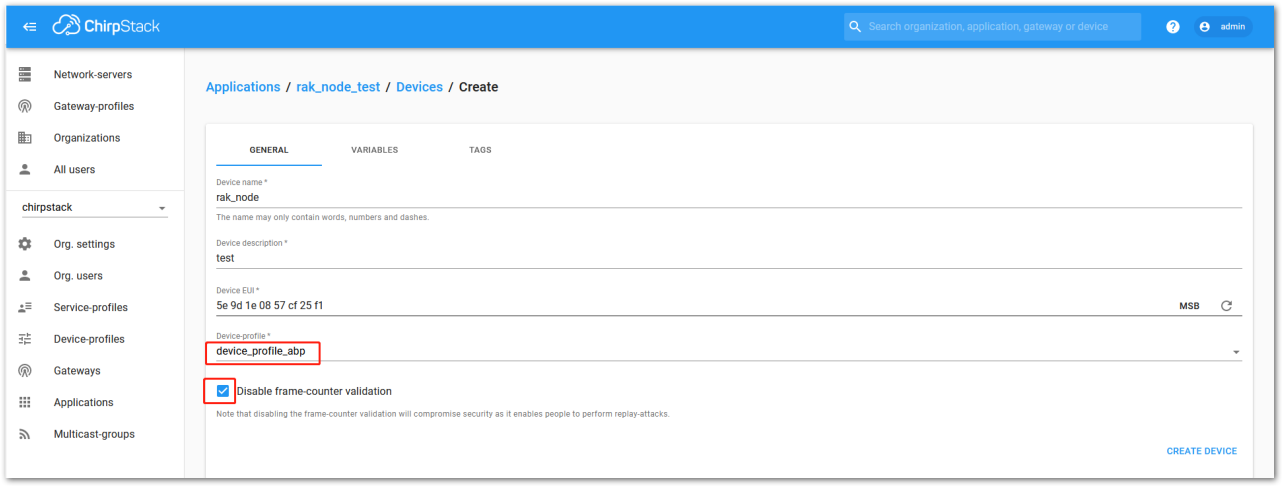Click the Applications grid icon
The height and width of the screenshot is (487, 1283).
pos(25,402)
